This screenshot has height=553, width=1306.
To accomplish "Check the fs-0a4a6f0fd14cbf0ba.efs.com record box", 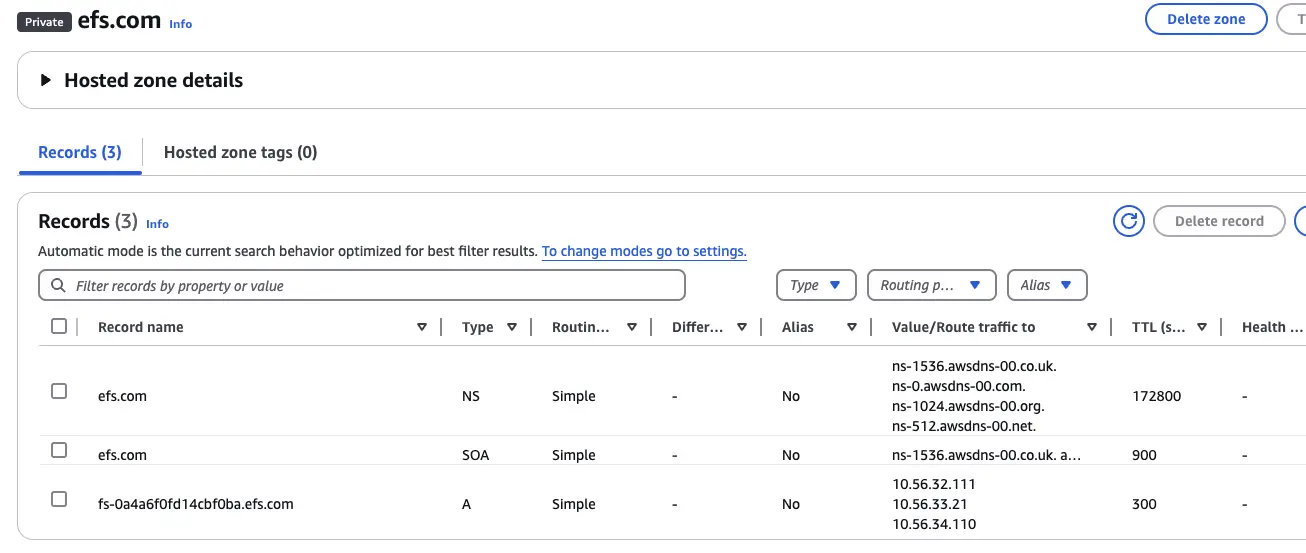I will click(x=59, y=499).
